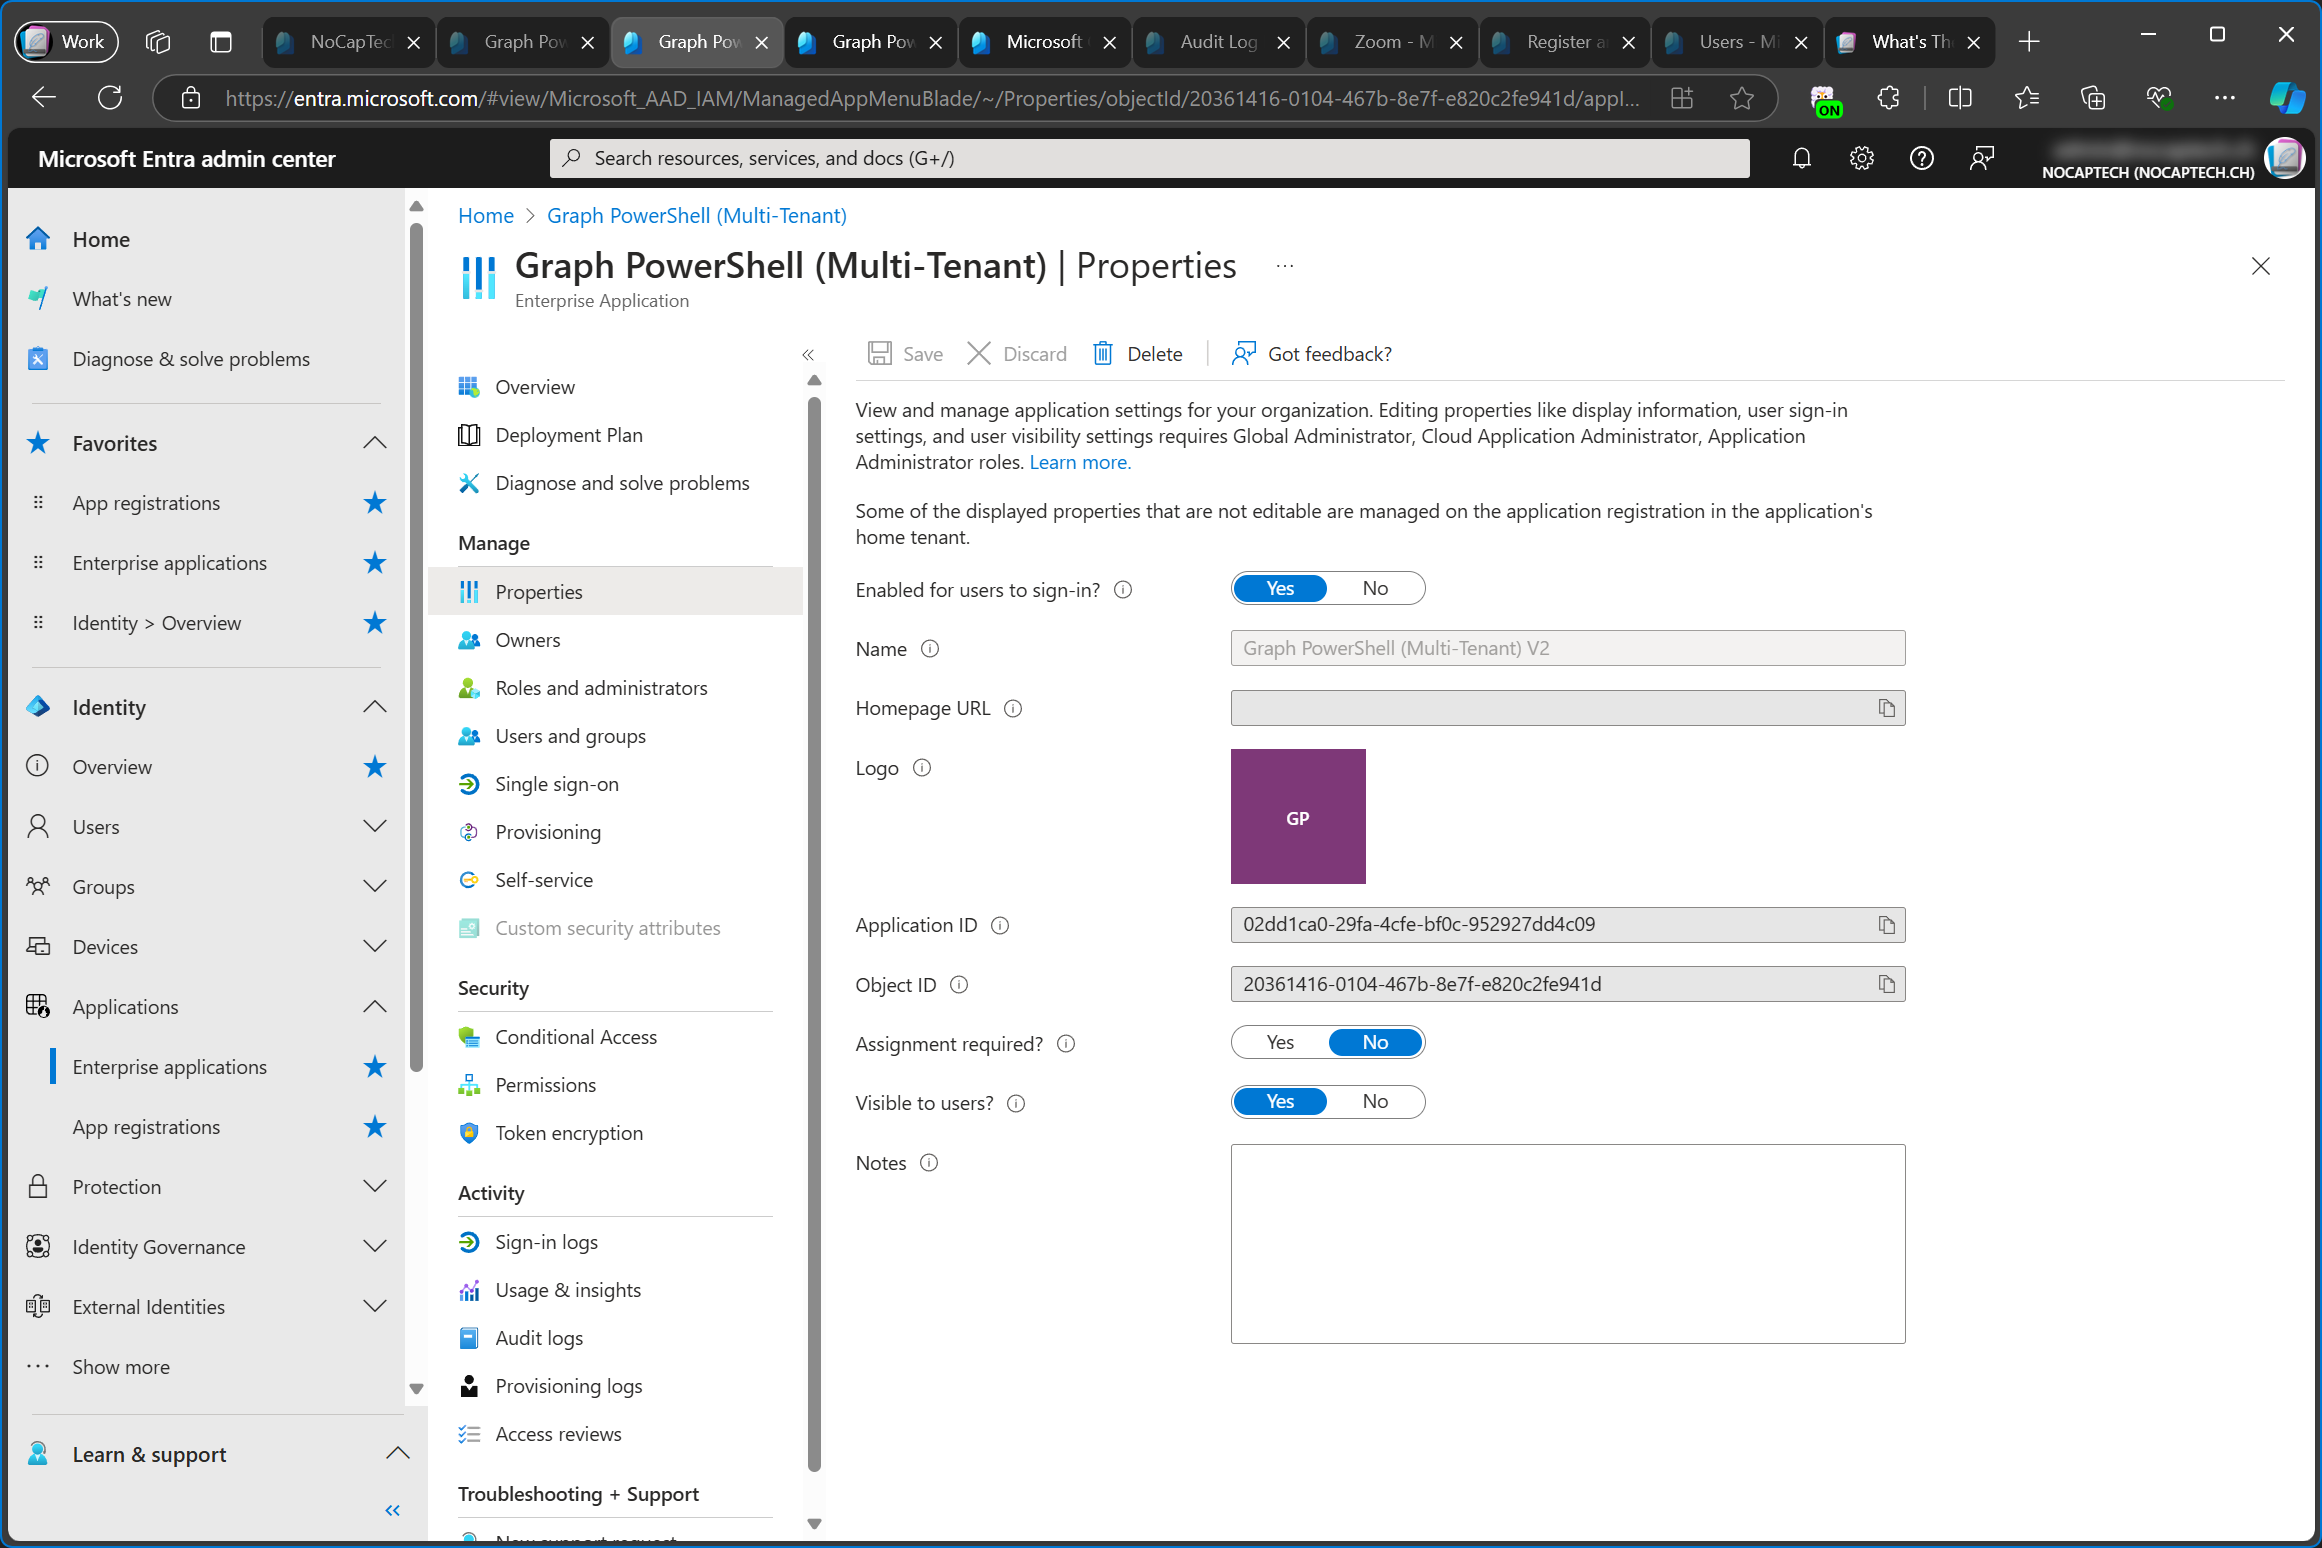Viewport: 2322px width, 1548px height.
Task: Collapse the Favorites section
Action: point(375,443)
